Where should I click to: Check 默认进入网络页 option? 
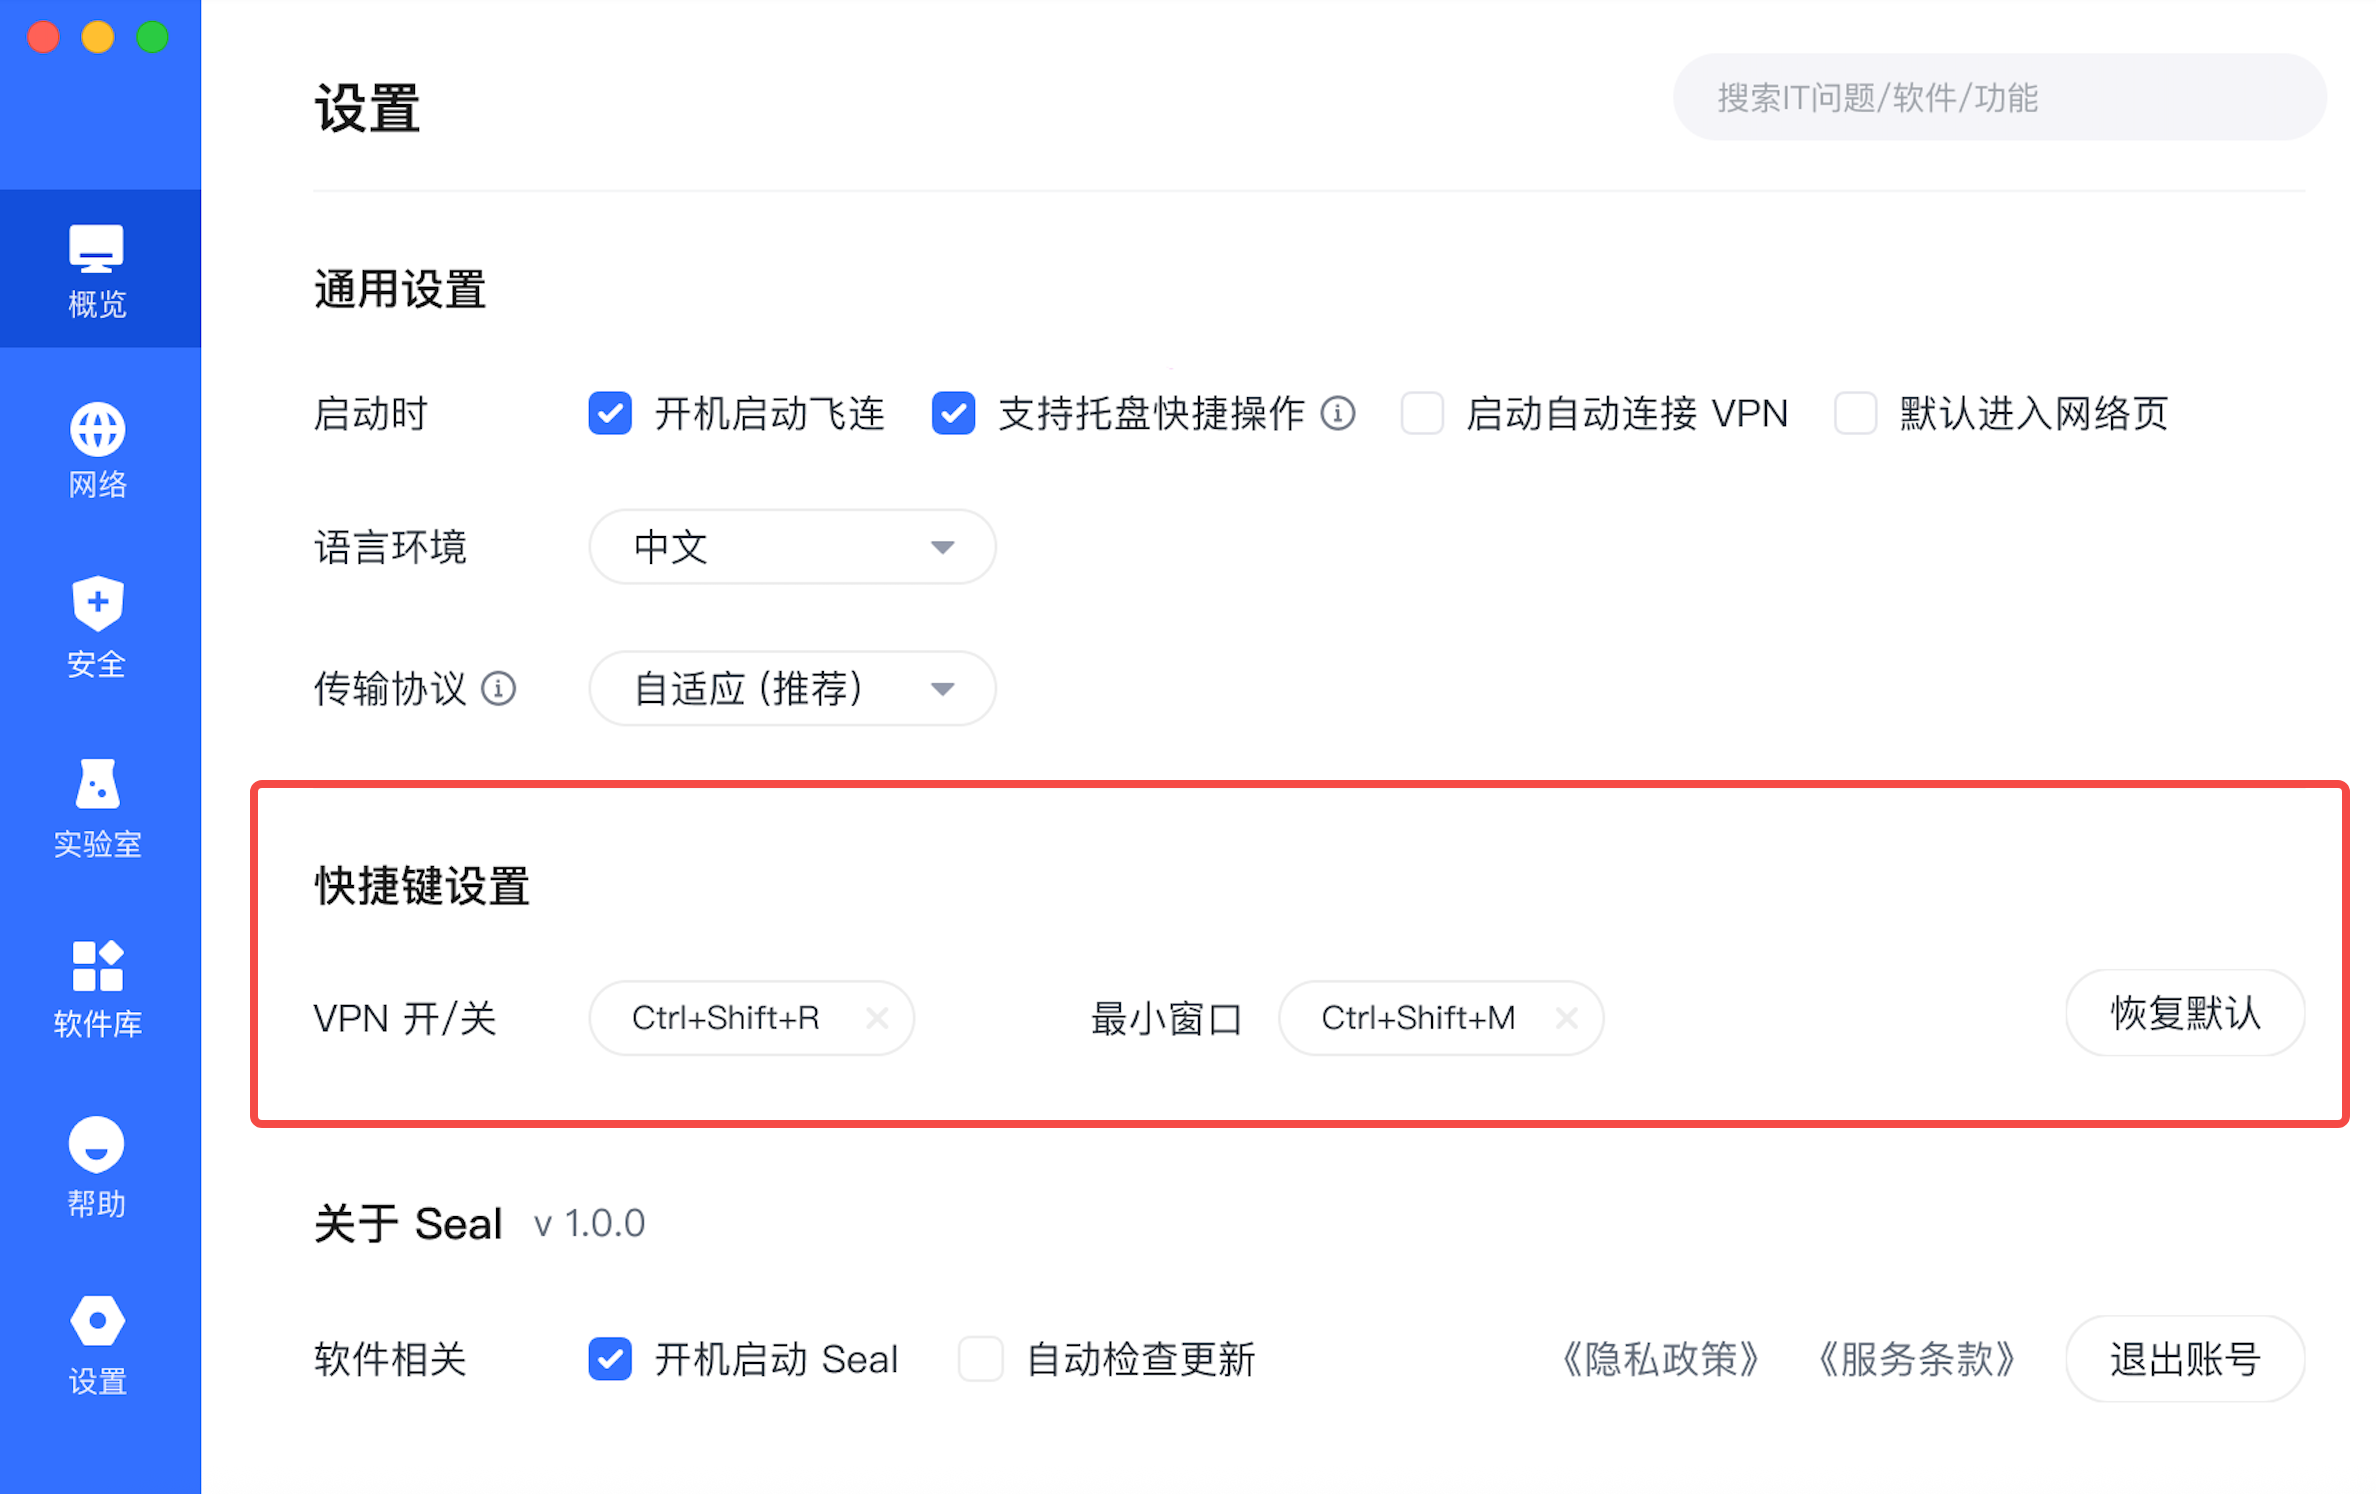pos(1855,413)
